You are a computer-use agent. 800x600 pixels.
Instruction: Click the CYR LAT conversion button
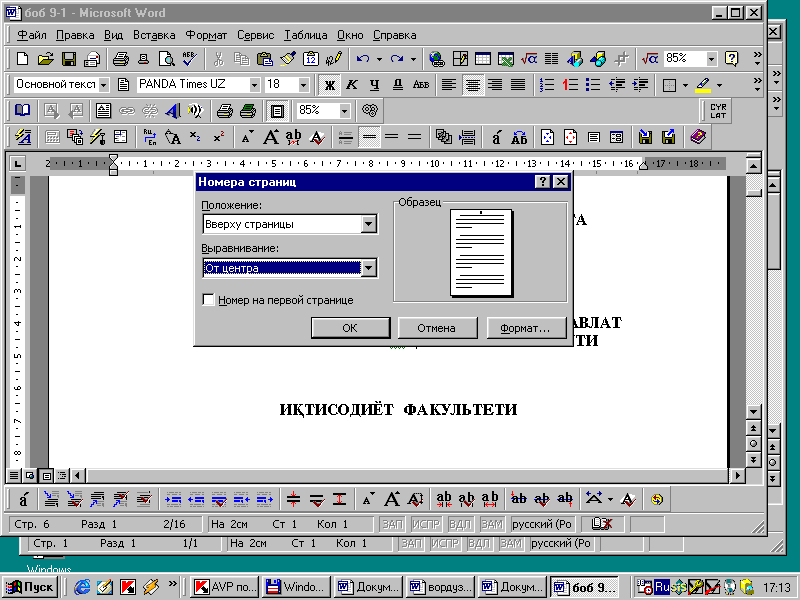coord(717,111)
